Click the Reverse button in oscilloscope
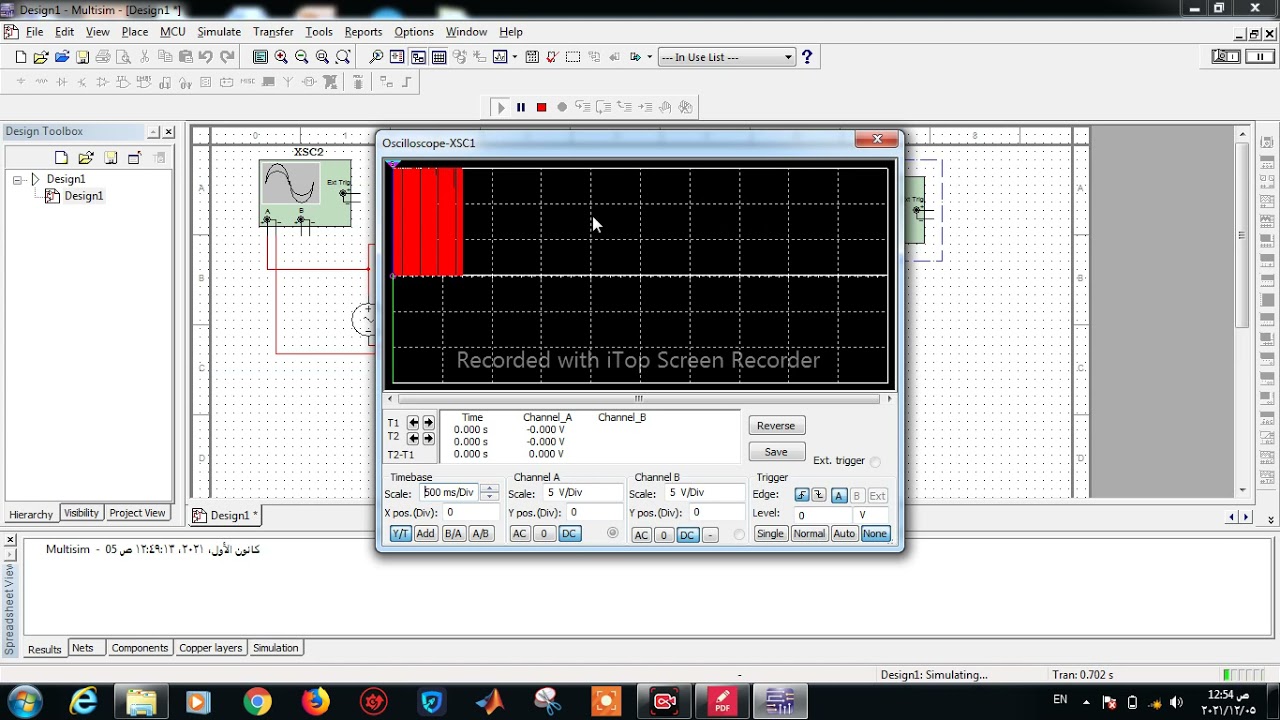 776,426
